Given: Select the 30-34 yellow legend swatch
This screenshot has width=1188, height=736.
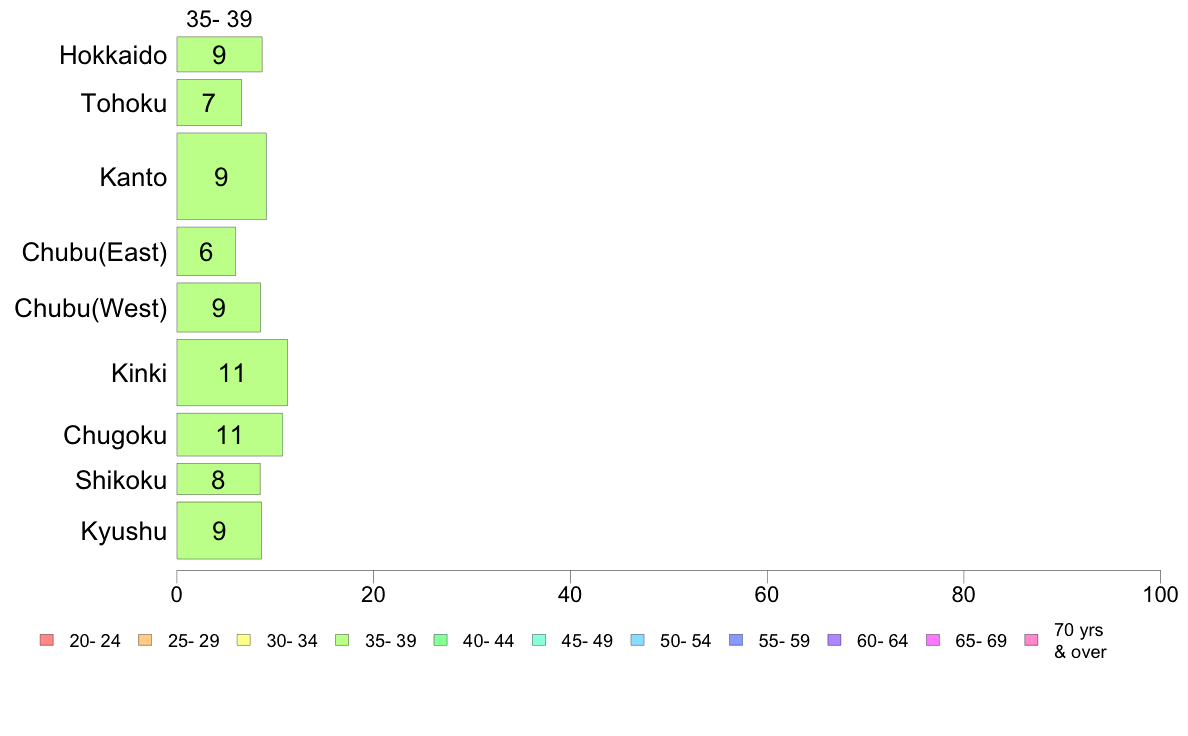Looking at the screenshot, I should tap(243, 641).
